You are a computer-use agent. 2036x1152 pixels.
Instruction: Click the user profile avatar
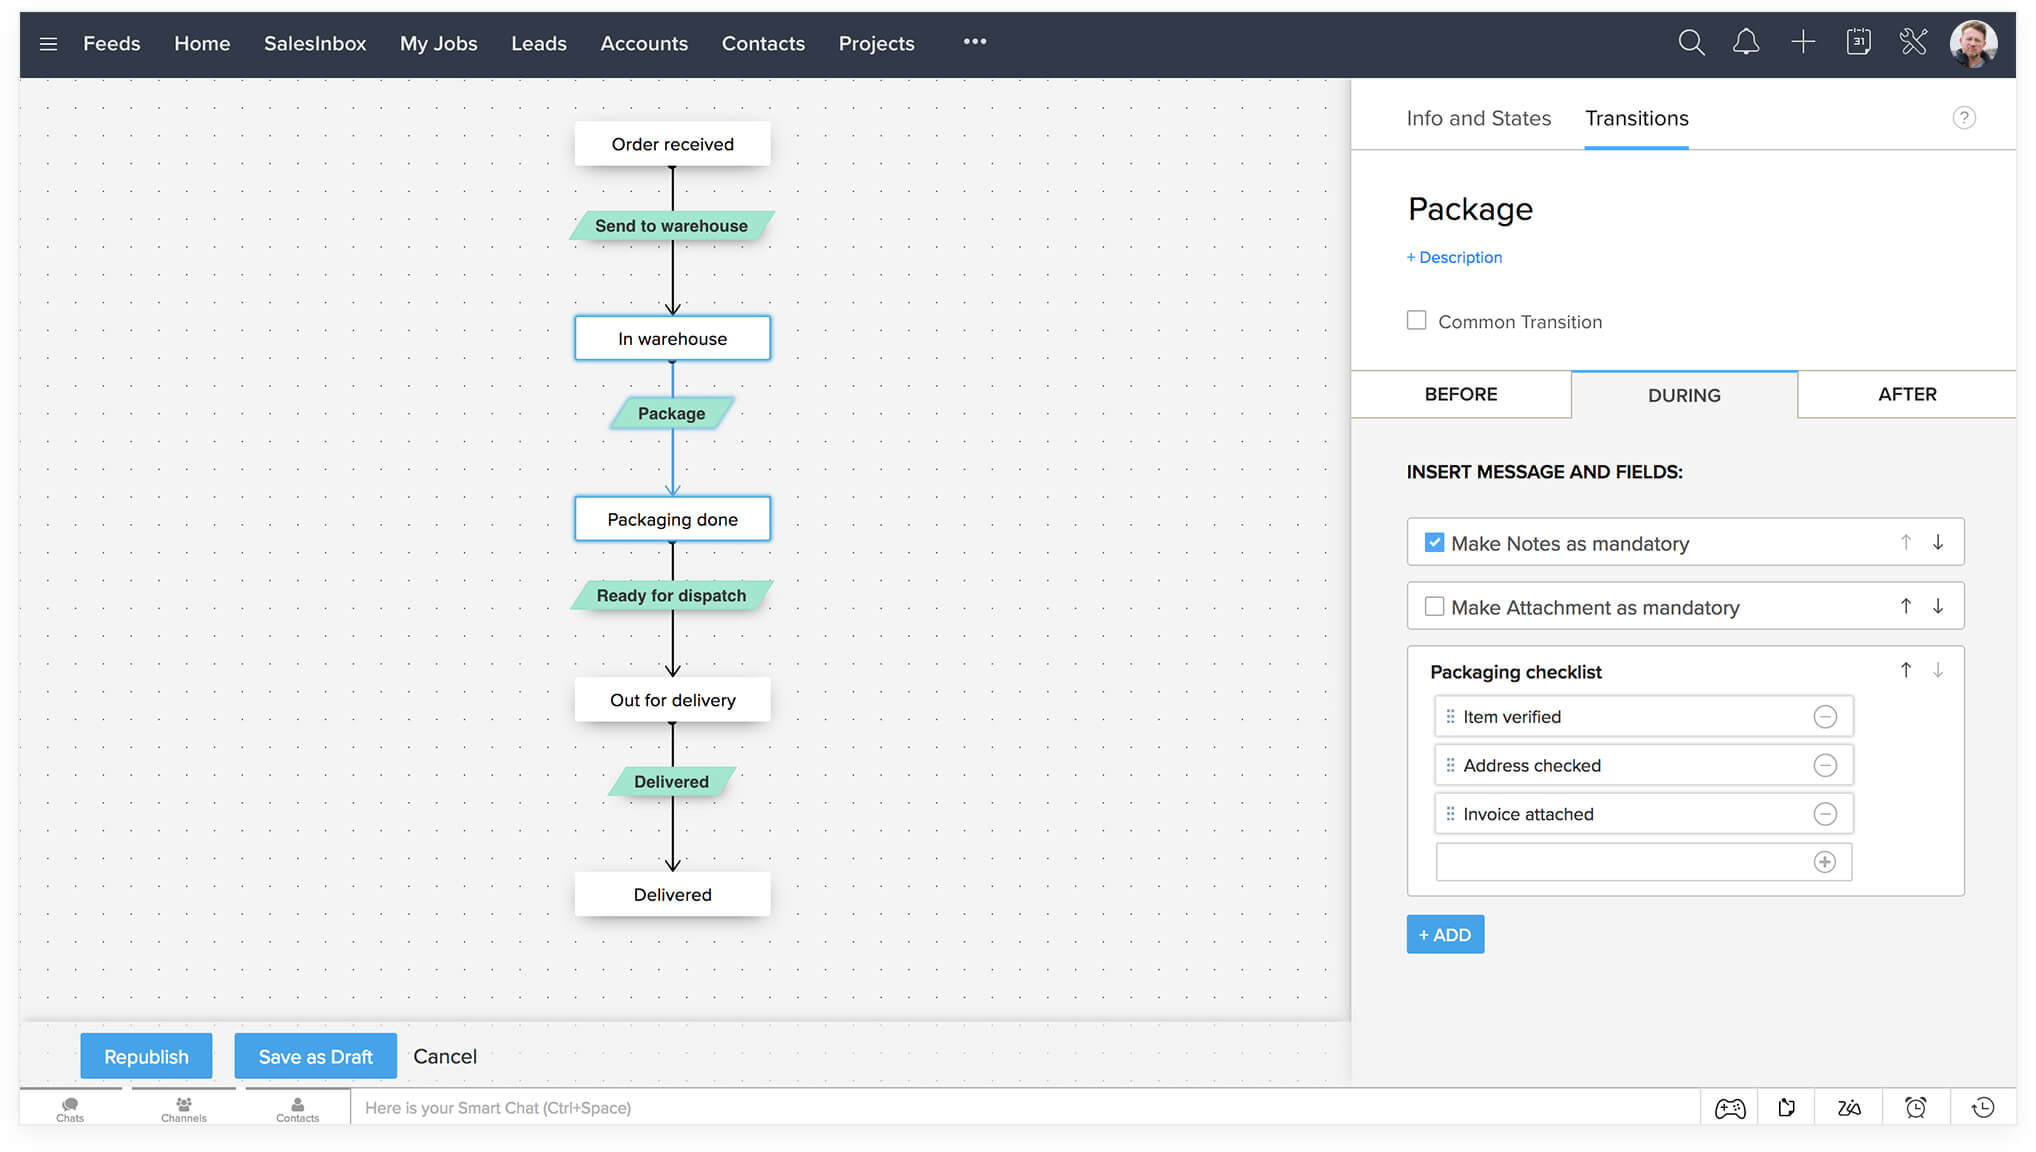[1973, 43]
